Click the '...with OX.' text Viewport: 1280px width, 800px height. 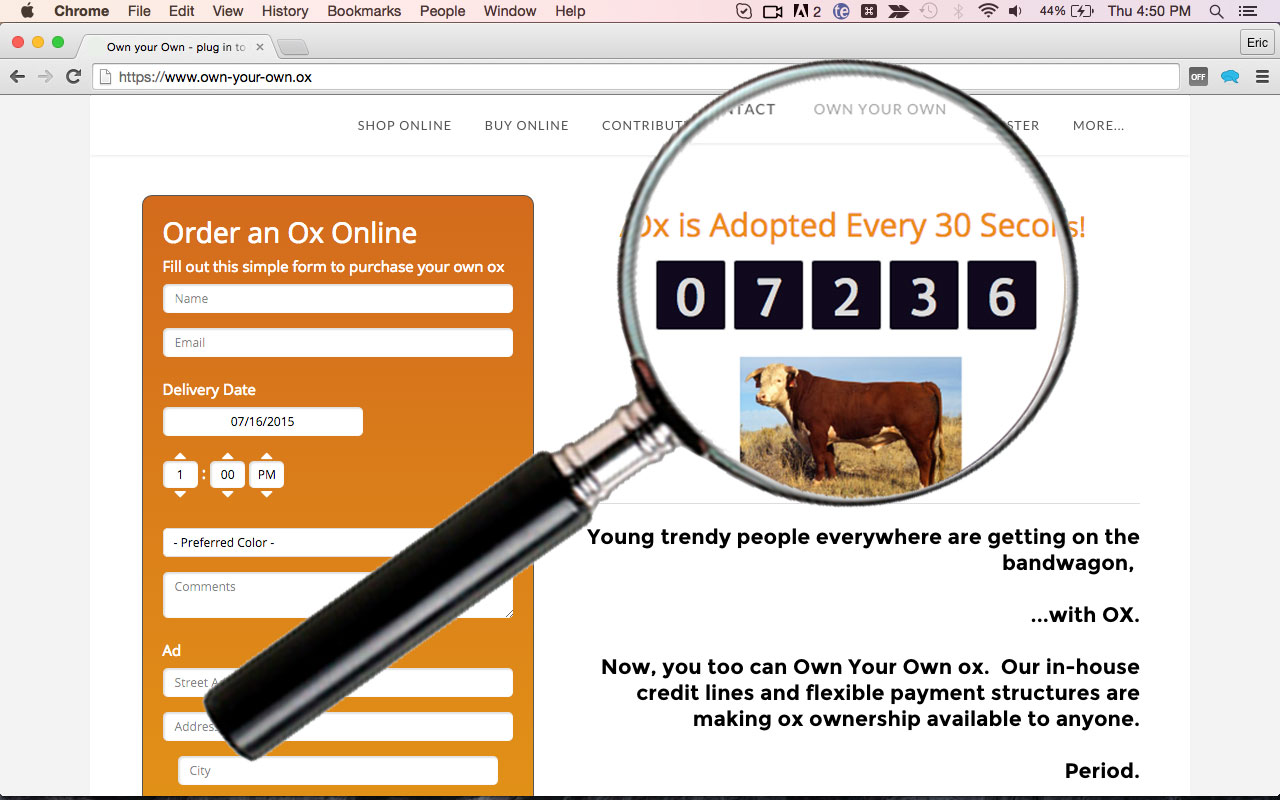[1085, 614]
